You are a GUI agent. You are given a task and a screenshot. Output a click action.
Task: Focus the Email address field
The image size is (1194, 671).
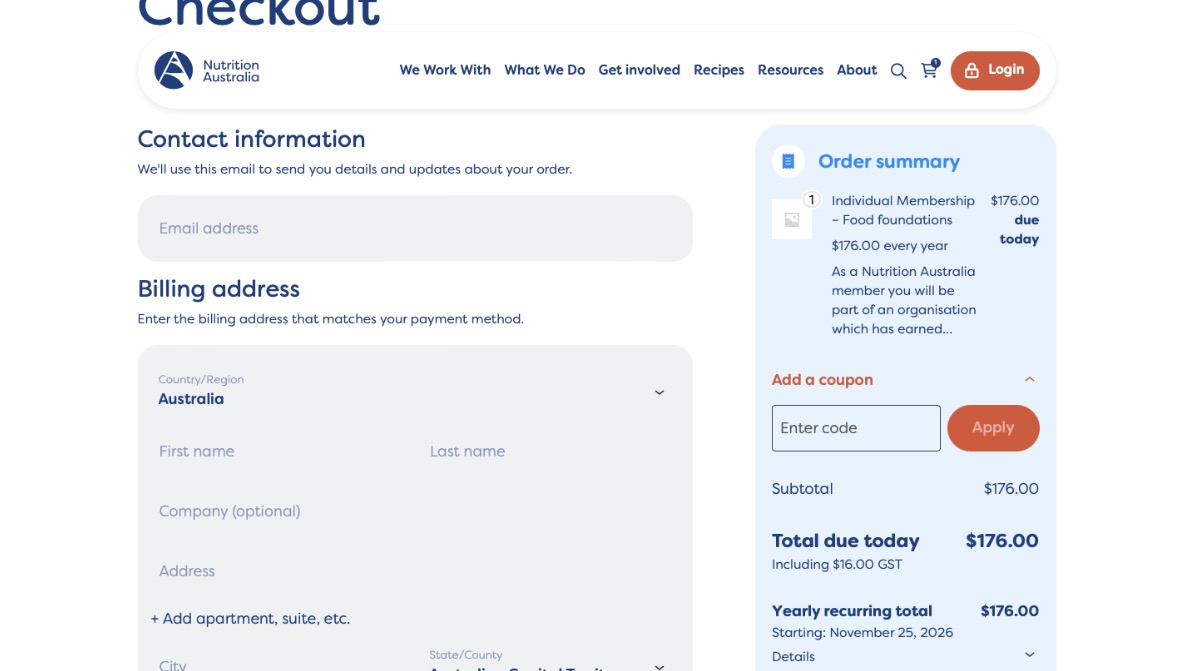[x=415, y=228]
